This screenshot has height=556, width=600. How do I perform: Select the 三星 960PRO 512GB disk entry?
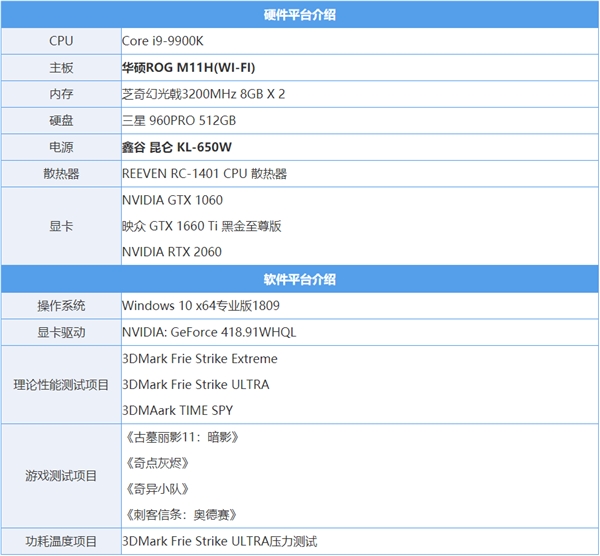[179, 120]
